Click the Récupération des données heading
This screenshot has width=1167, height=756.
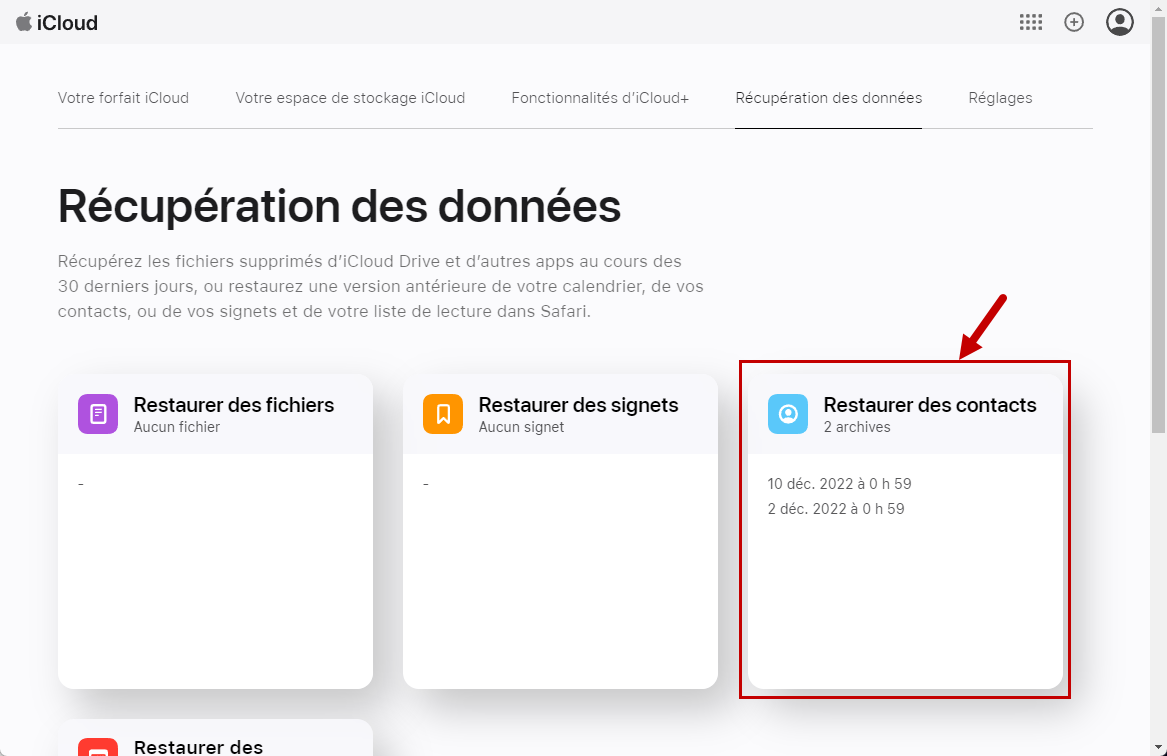339,206
